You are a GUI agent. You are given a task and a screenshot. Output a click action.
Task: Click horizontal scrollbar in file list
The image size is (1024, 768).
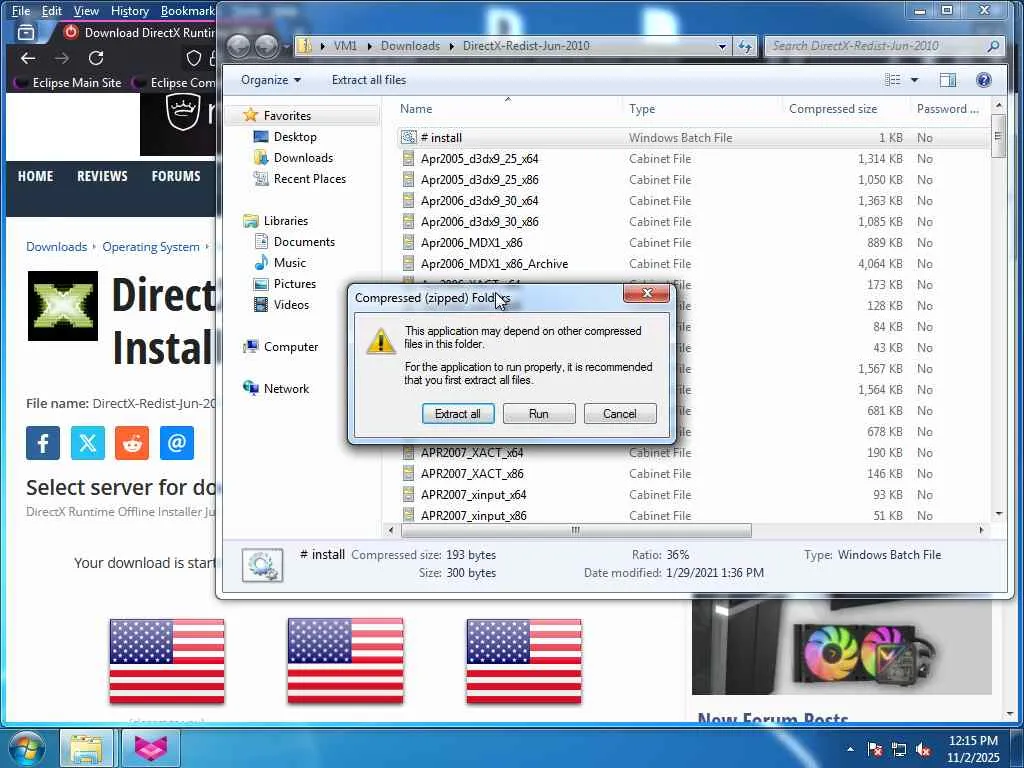pyautogui.click(x=575, y=530)
